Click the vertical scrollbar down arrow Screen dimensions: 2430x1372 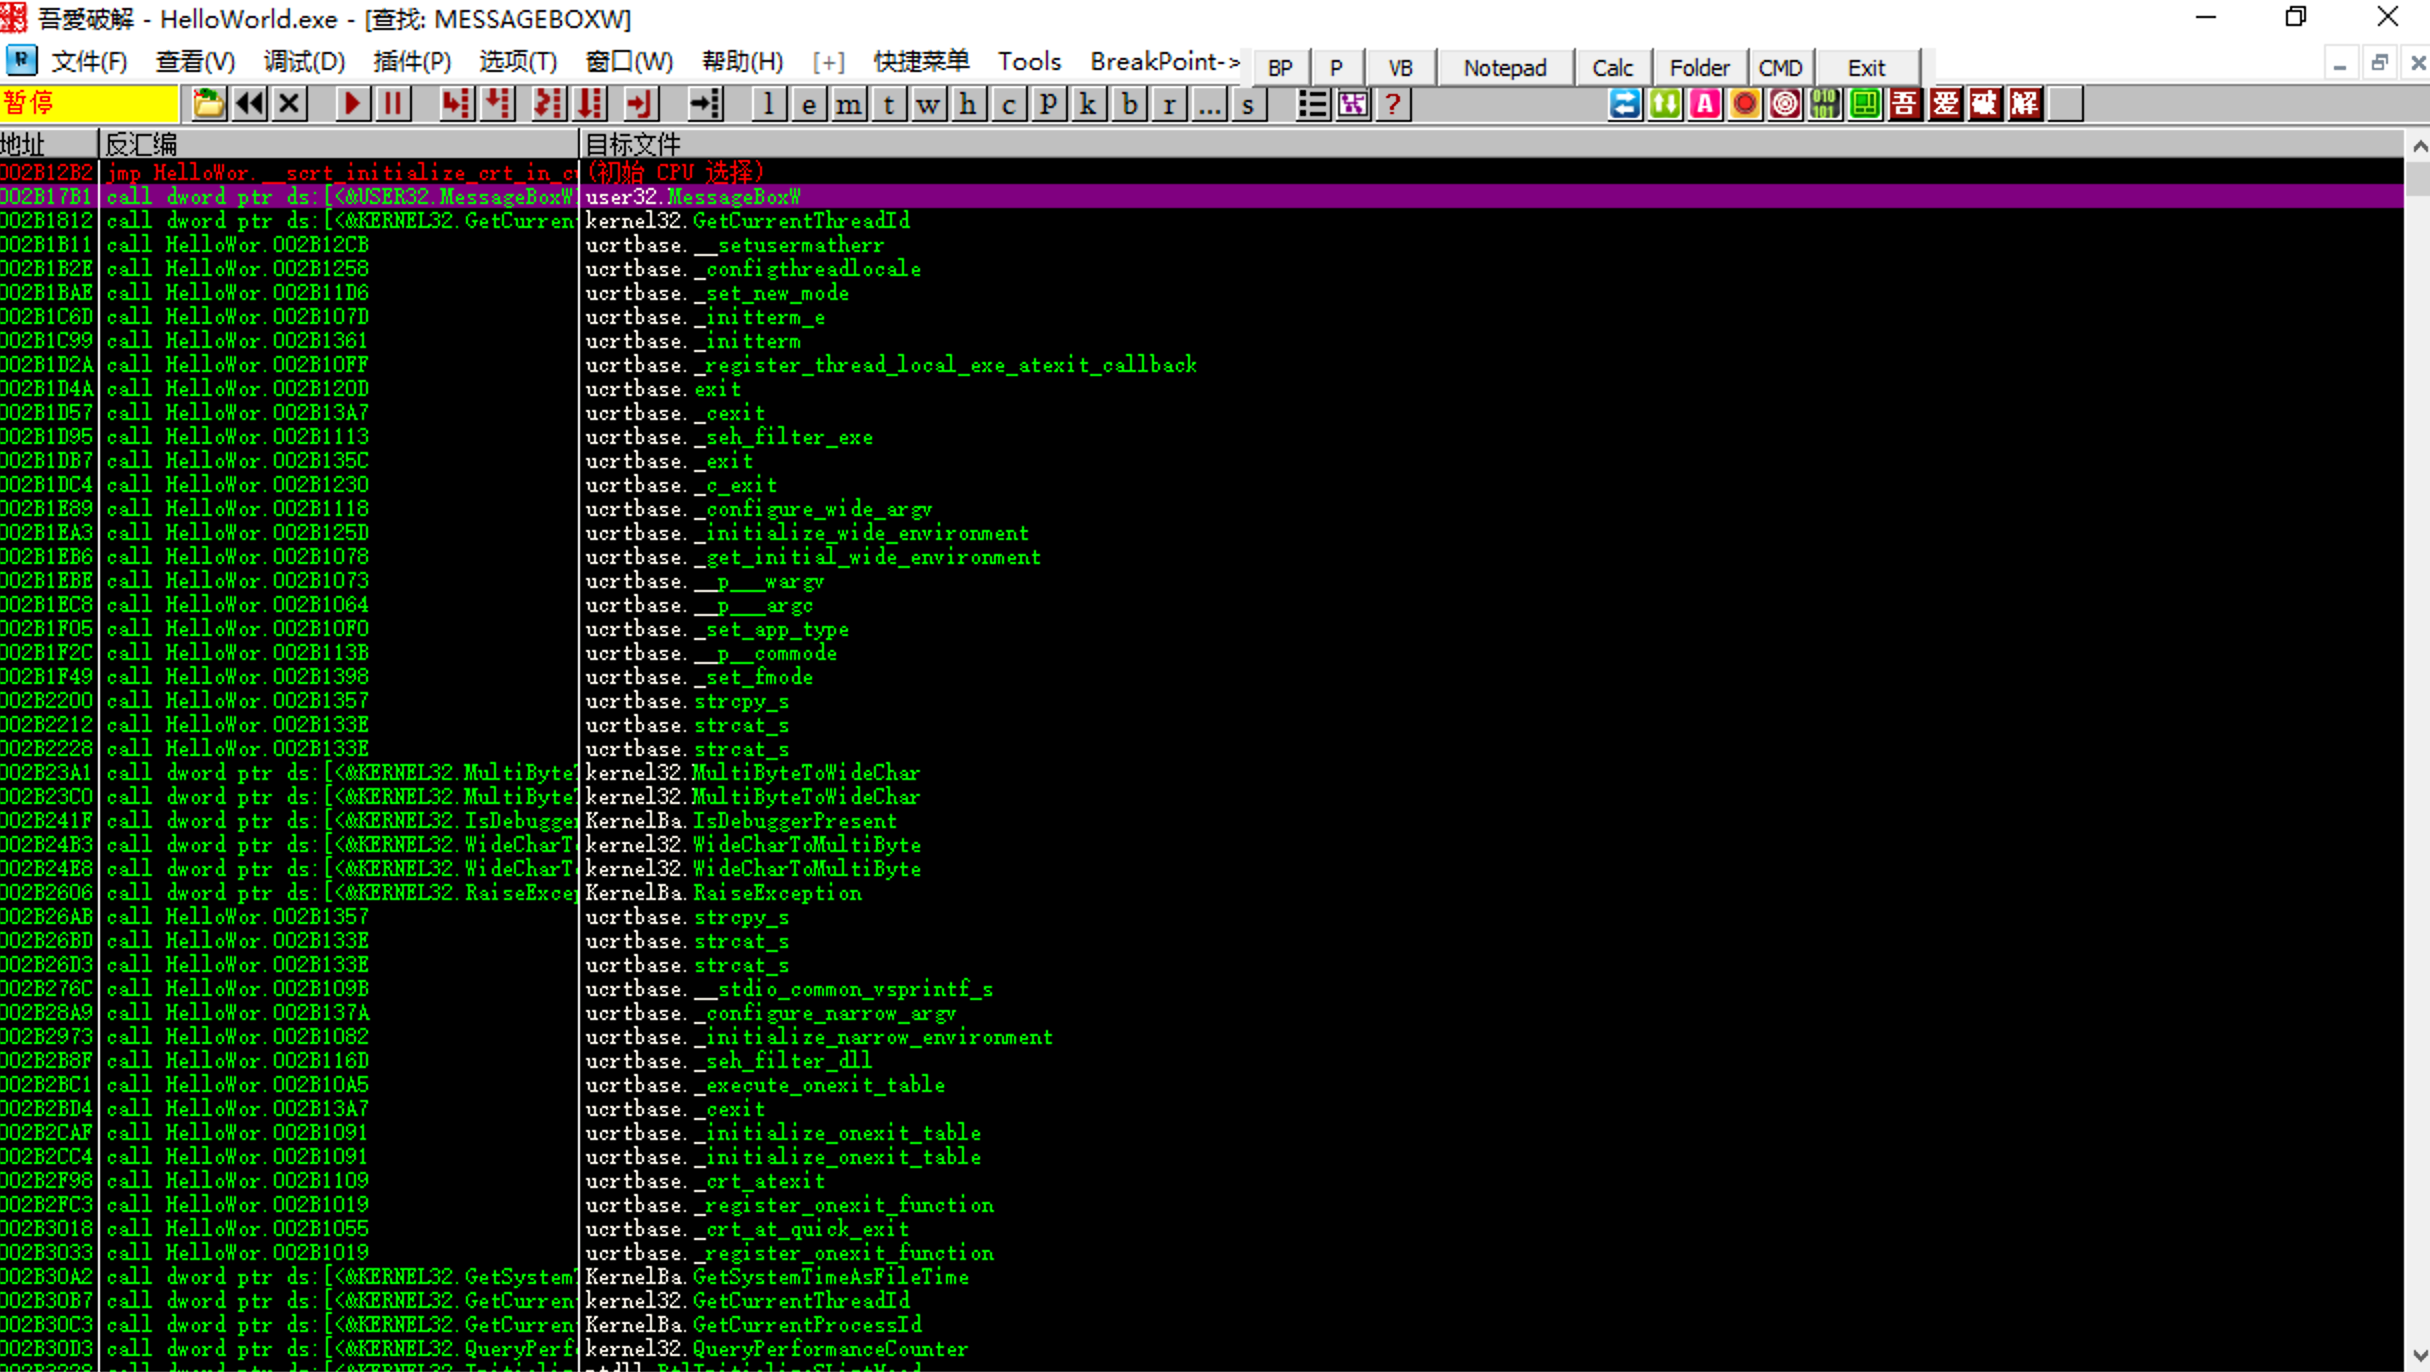[x=2418, y=1357]
